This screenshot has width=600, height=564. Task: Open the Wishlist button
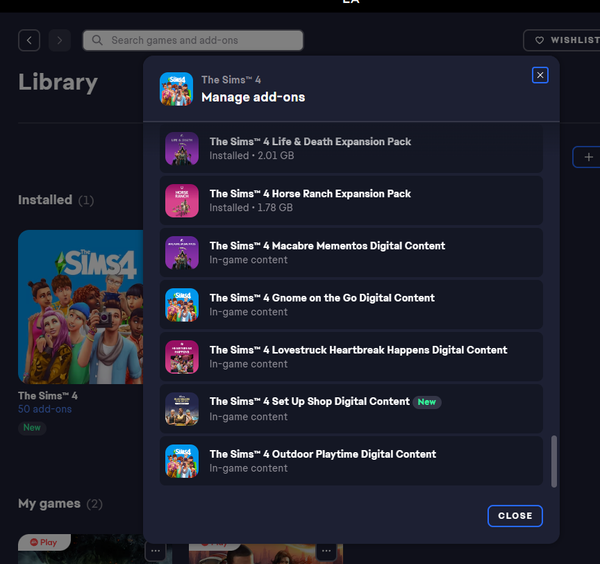tap(562, 40)
